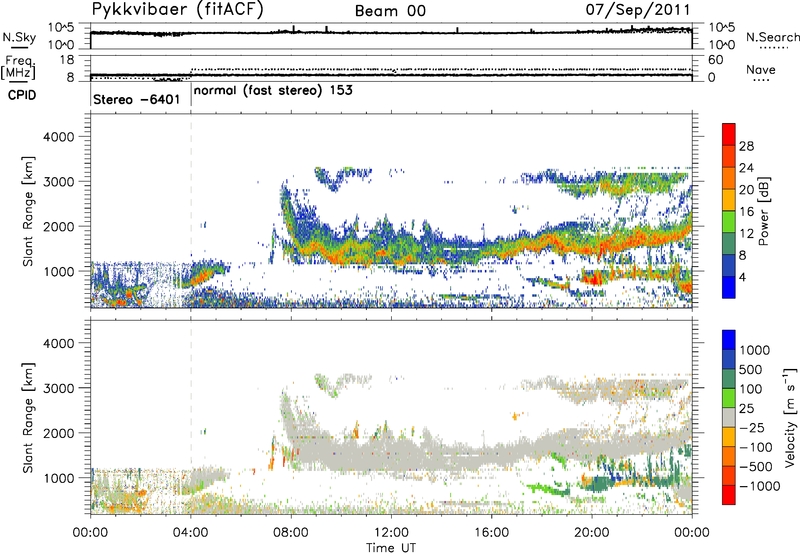Viewport: 800px width, 554px height.
Task: Click the 'Pykkvibaer (fitACF)' plot title
Action: coord(178,10)
